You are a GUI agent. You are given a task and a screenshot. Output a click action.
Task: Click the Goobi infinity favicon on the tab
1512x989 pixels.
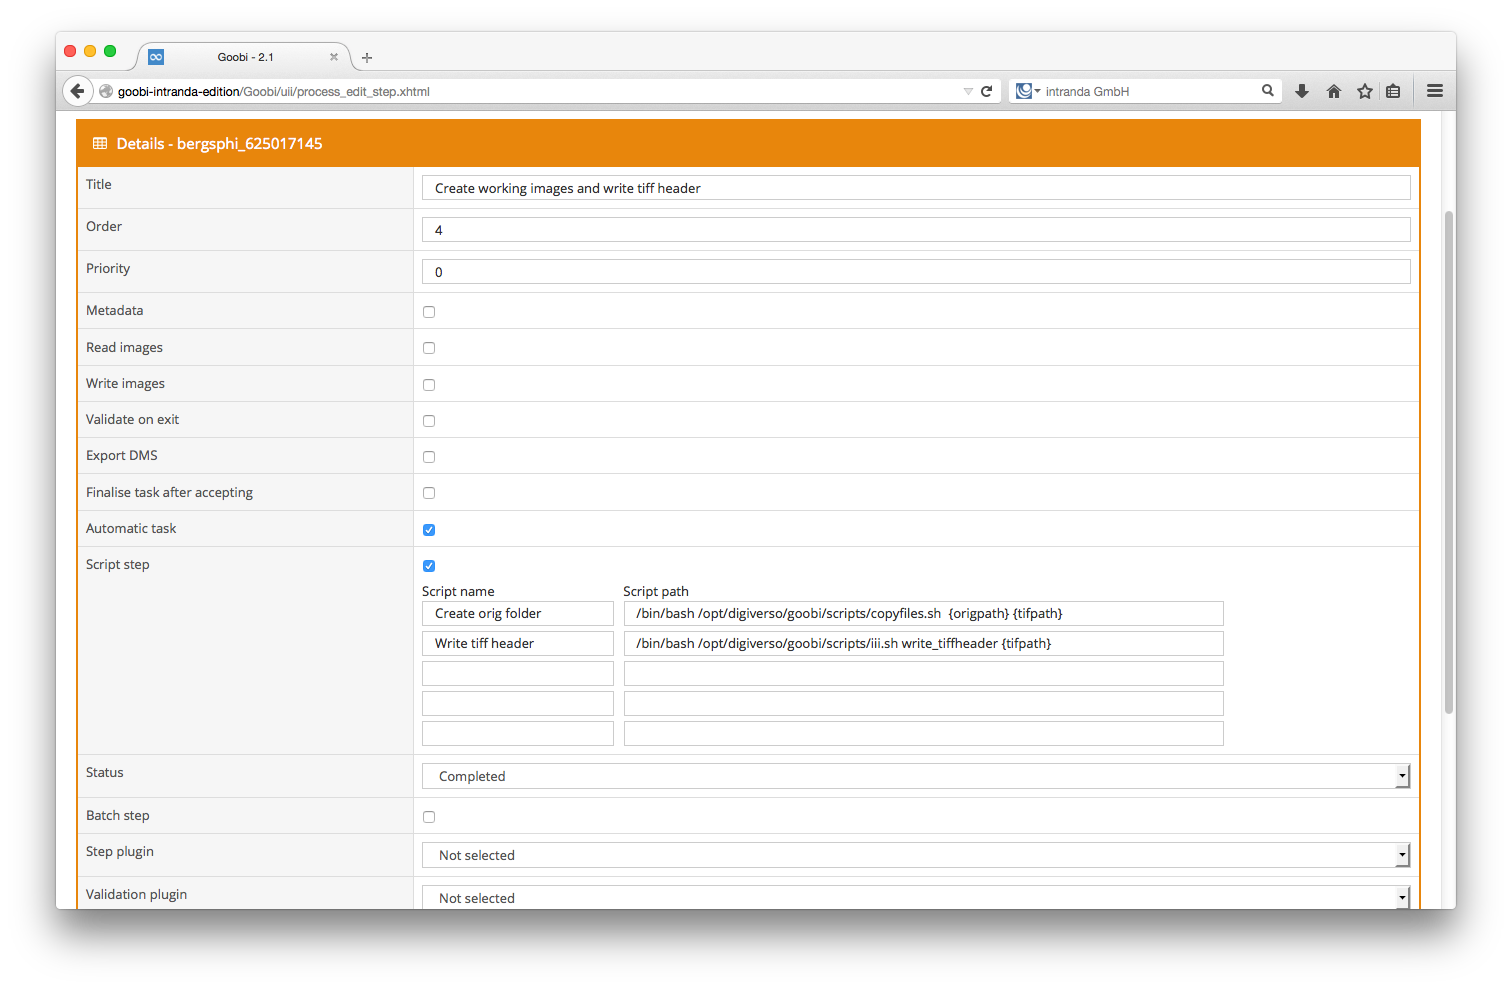(155, 57)
